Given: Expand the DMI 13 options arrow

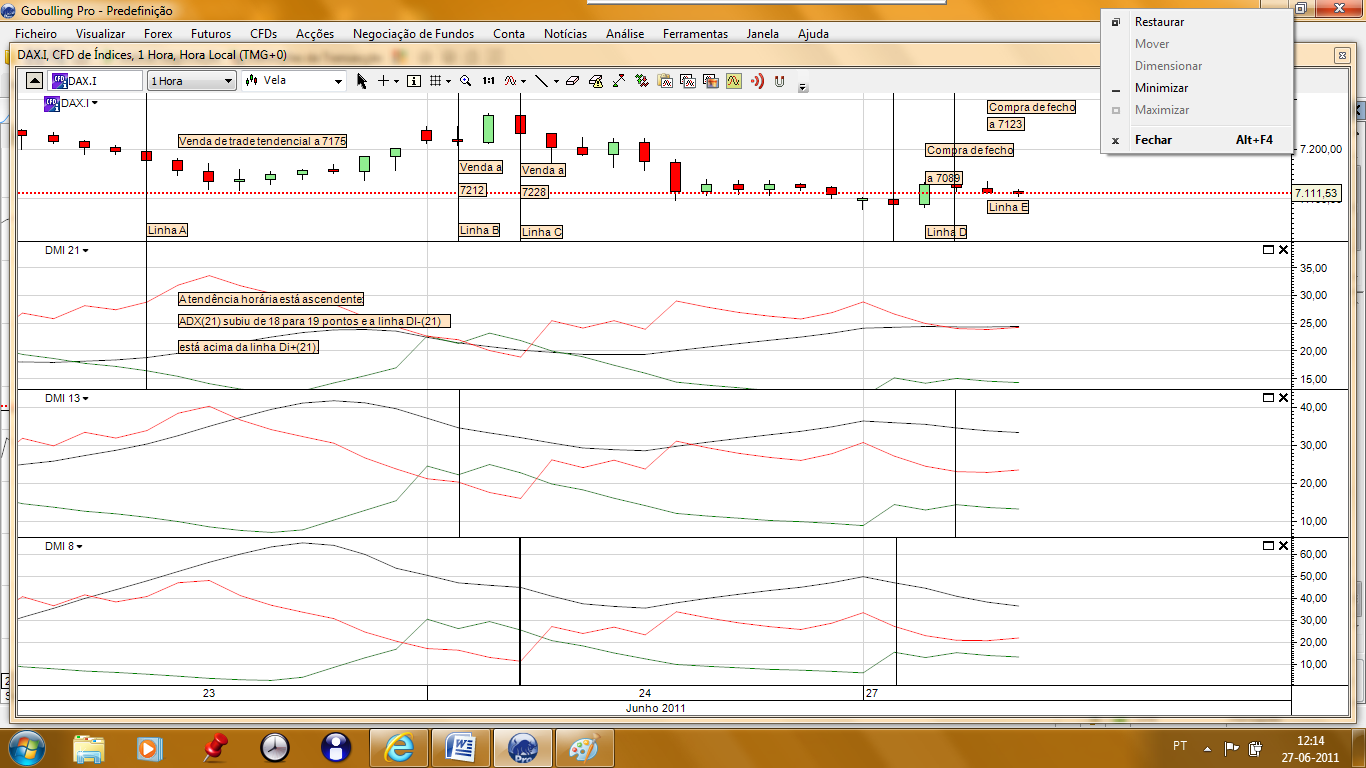Looking at the screenshot, I should pos(85,399).
